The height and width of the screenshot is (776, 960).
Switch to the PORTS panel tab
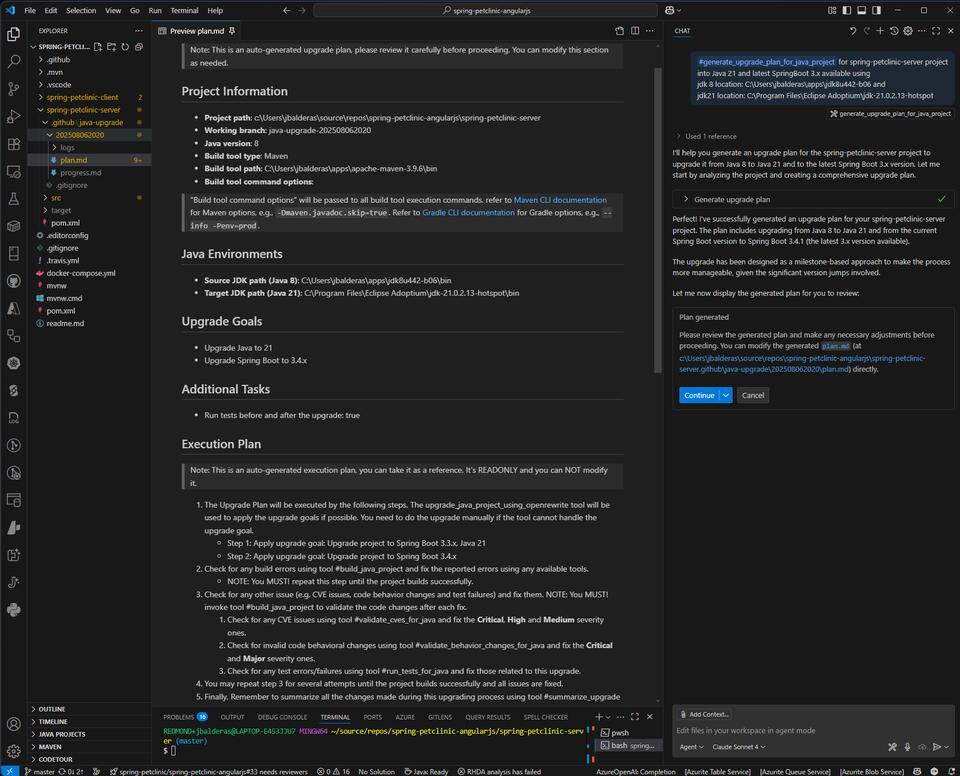click(372, 717)
